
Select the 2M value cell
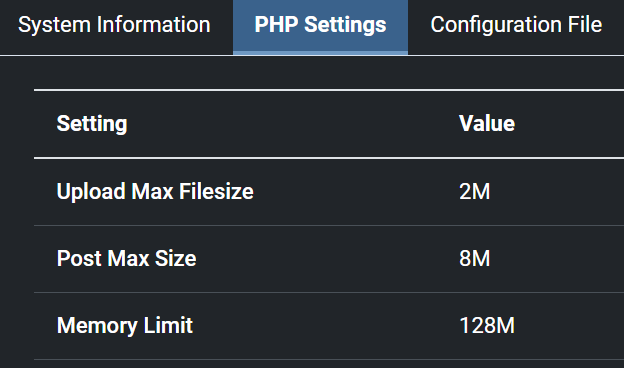click(x=474, y=191)
